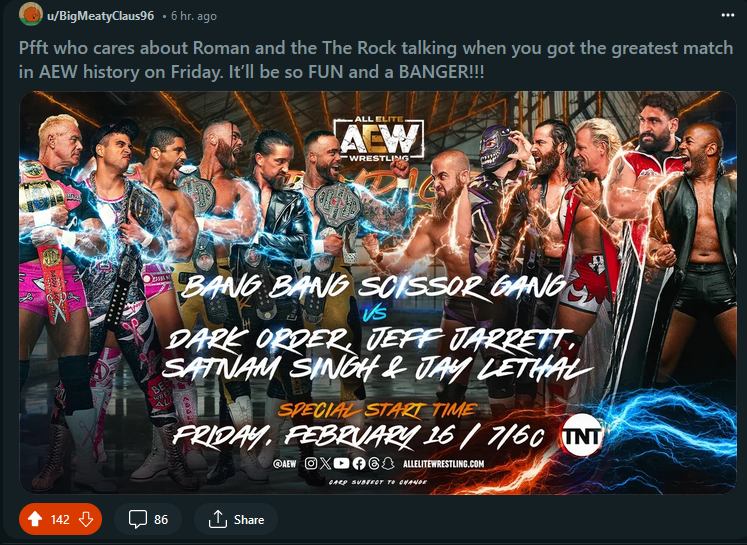Upvote the AEW match post
The width and height of the screenshot is (747, 545).
tap(36, 519)
